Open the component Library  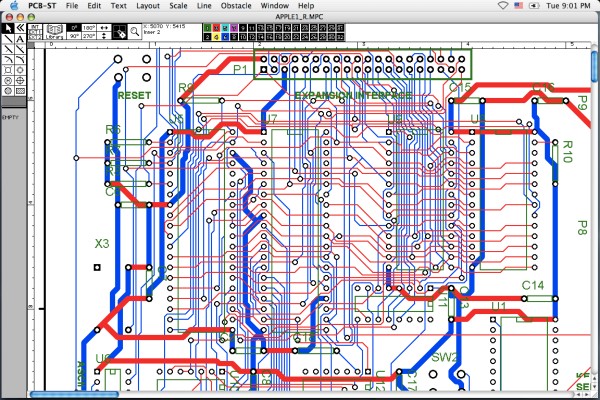[54, 32]
